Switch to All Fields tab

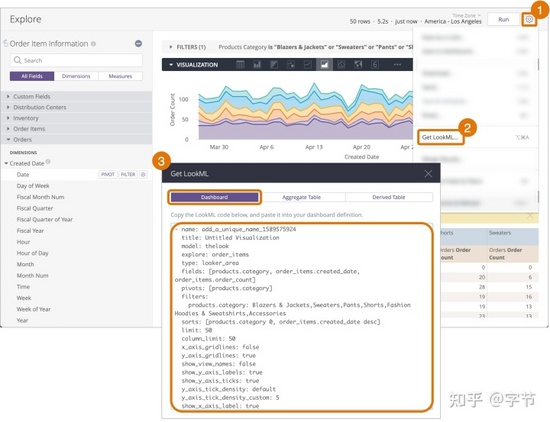(32, 76)
